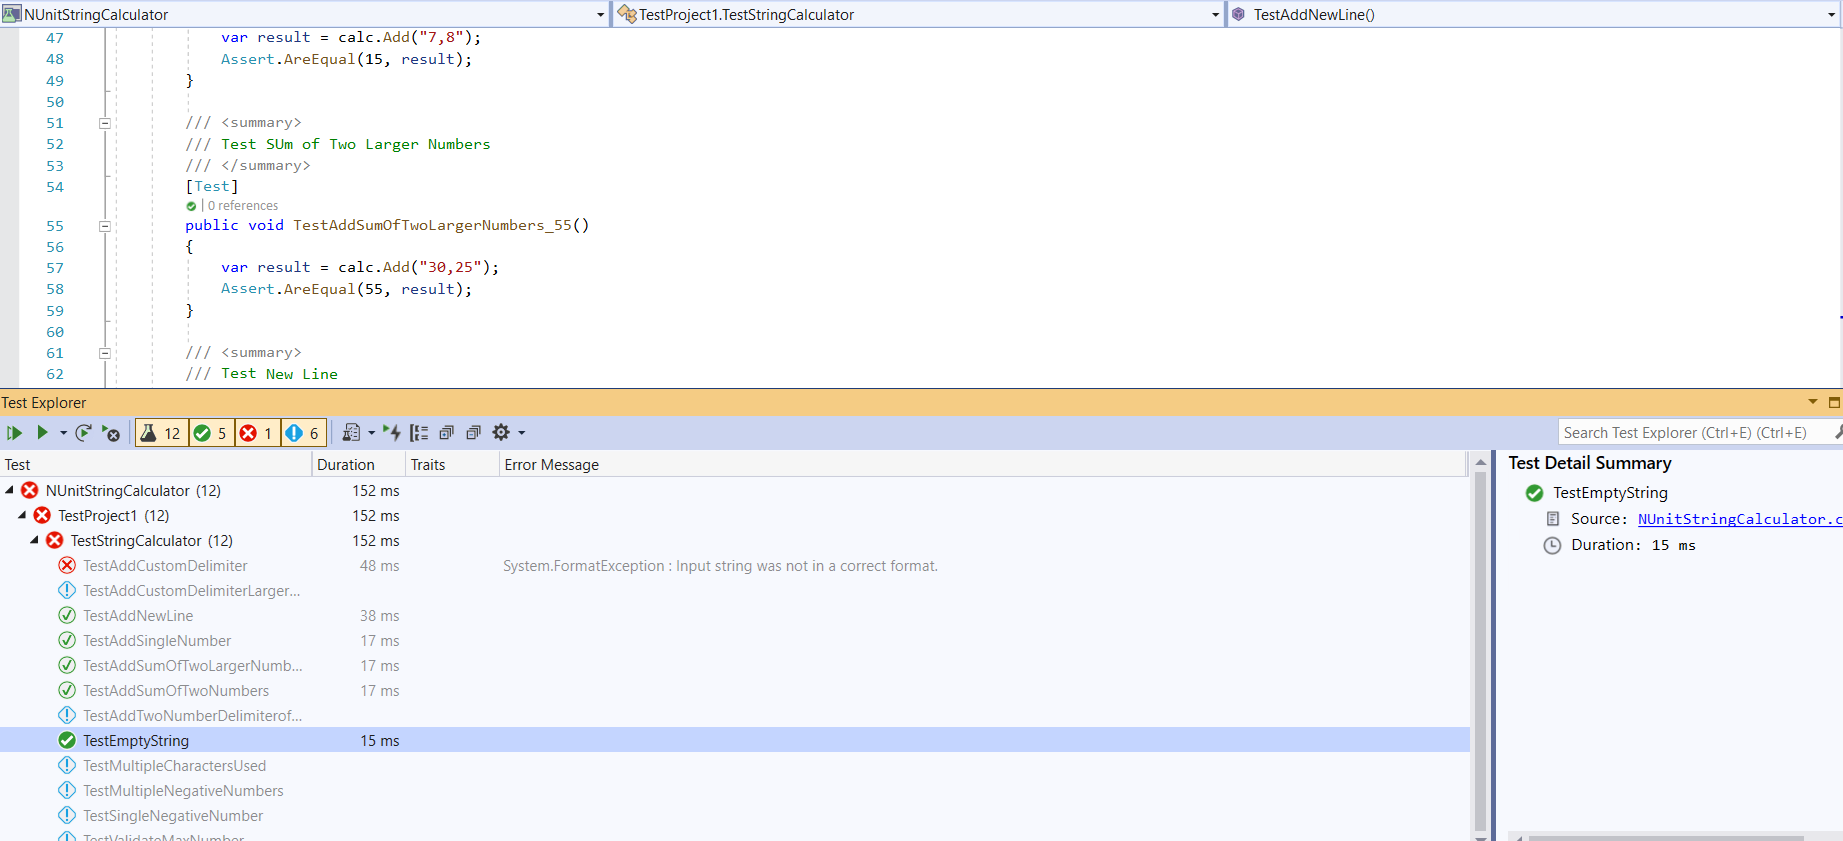Select TestMultipleCharactersUsed test

point(174,766)
